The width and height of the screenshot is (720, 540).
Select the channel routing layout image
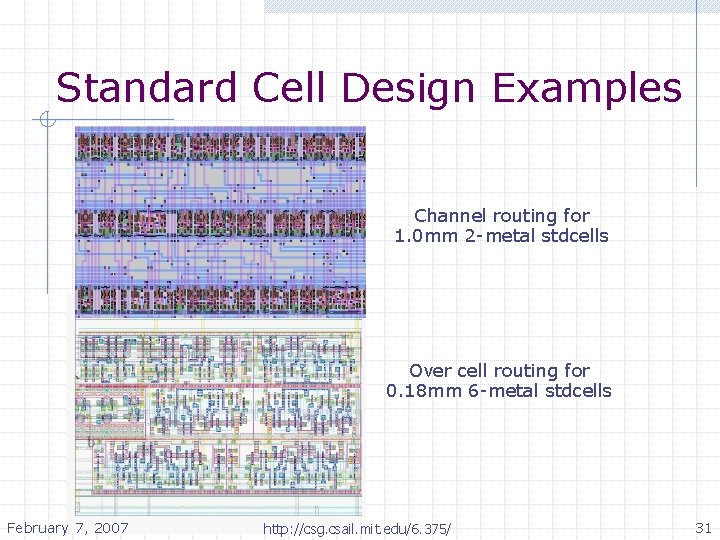220,222
